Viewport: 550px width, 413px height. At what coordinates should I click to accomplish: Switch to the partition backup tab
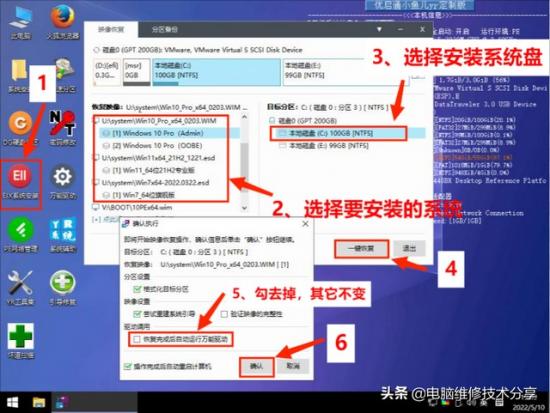[165, 29]
